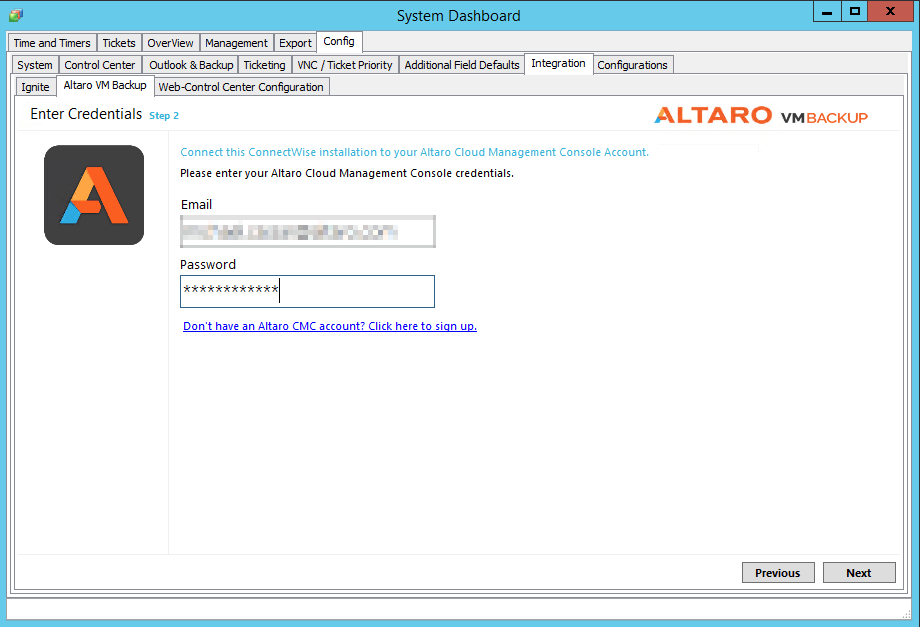Open the OverView tab
The image size is (920, 627).
[x=170, y=43]
